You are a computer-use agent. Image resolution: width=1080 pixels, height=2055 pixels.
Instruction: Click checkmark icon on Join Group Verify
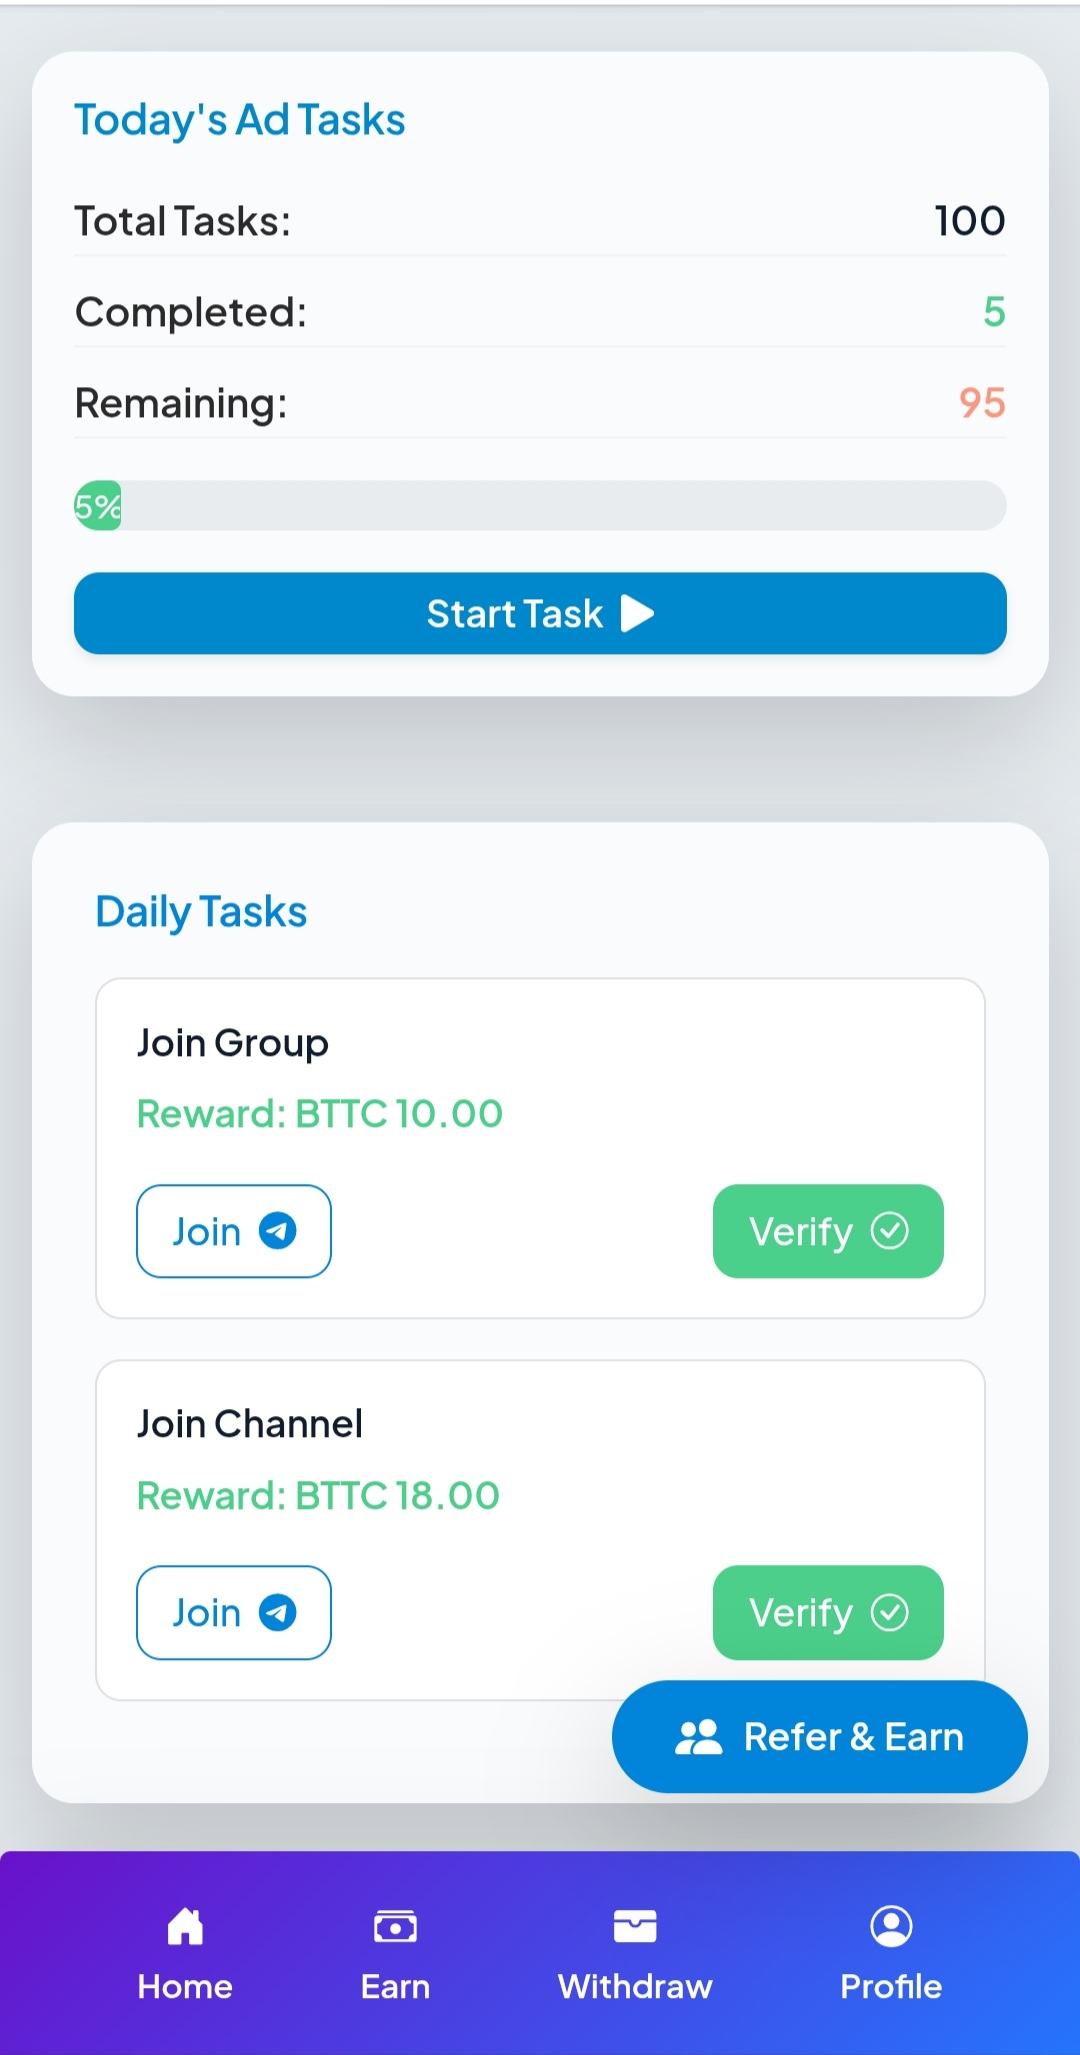click(x=890, y=1231)
